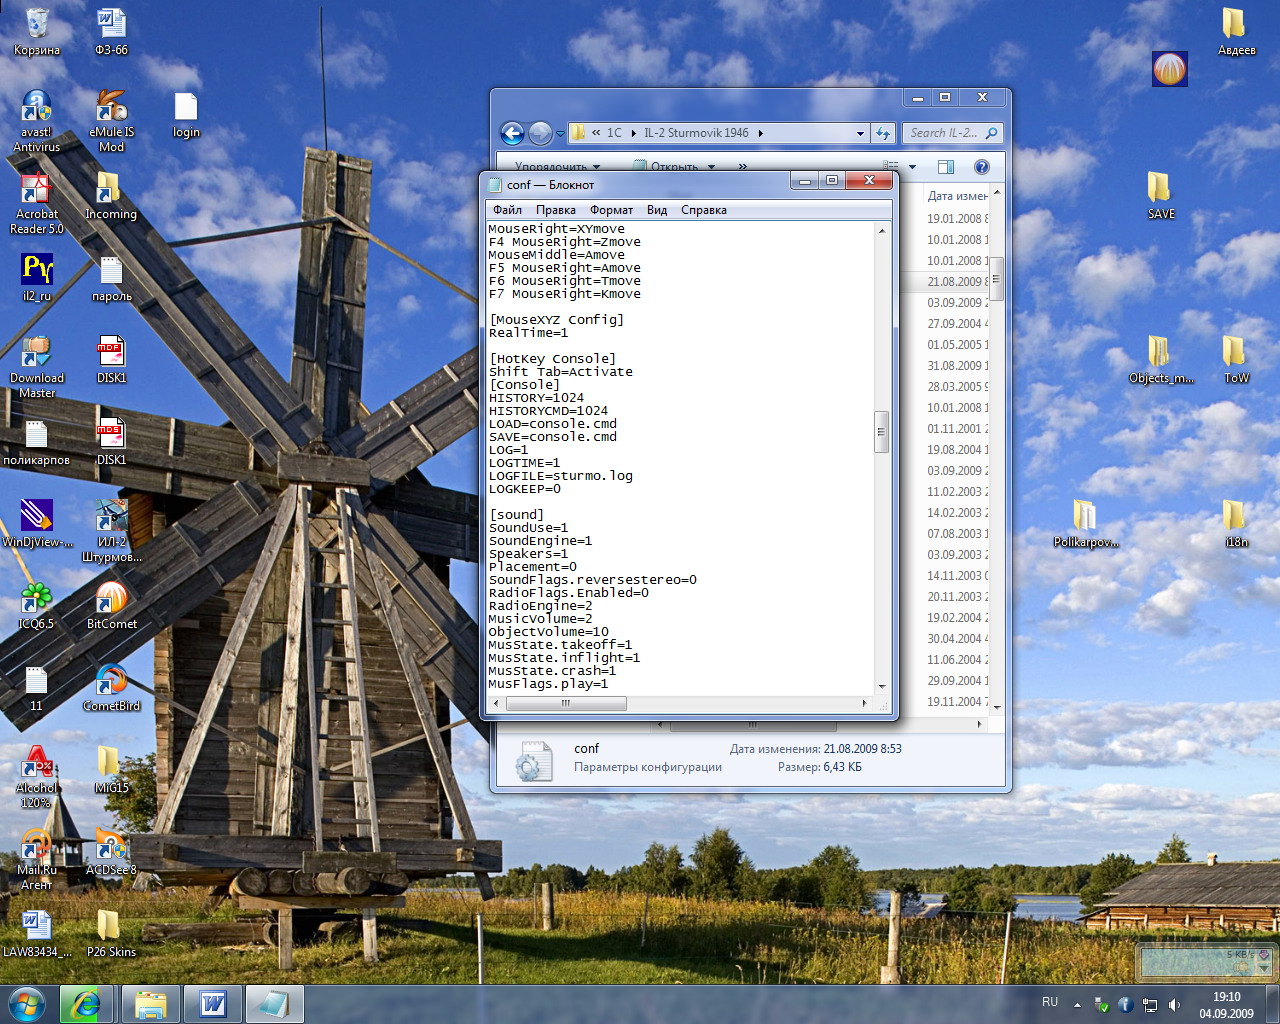
Task: Open the network tray icon
Action: (x=1150, y=1004)
